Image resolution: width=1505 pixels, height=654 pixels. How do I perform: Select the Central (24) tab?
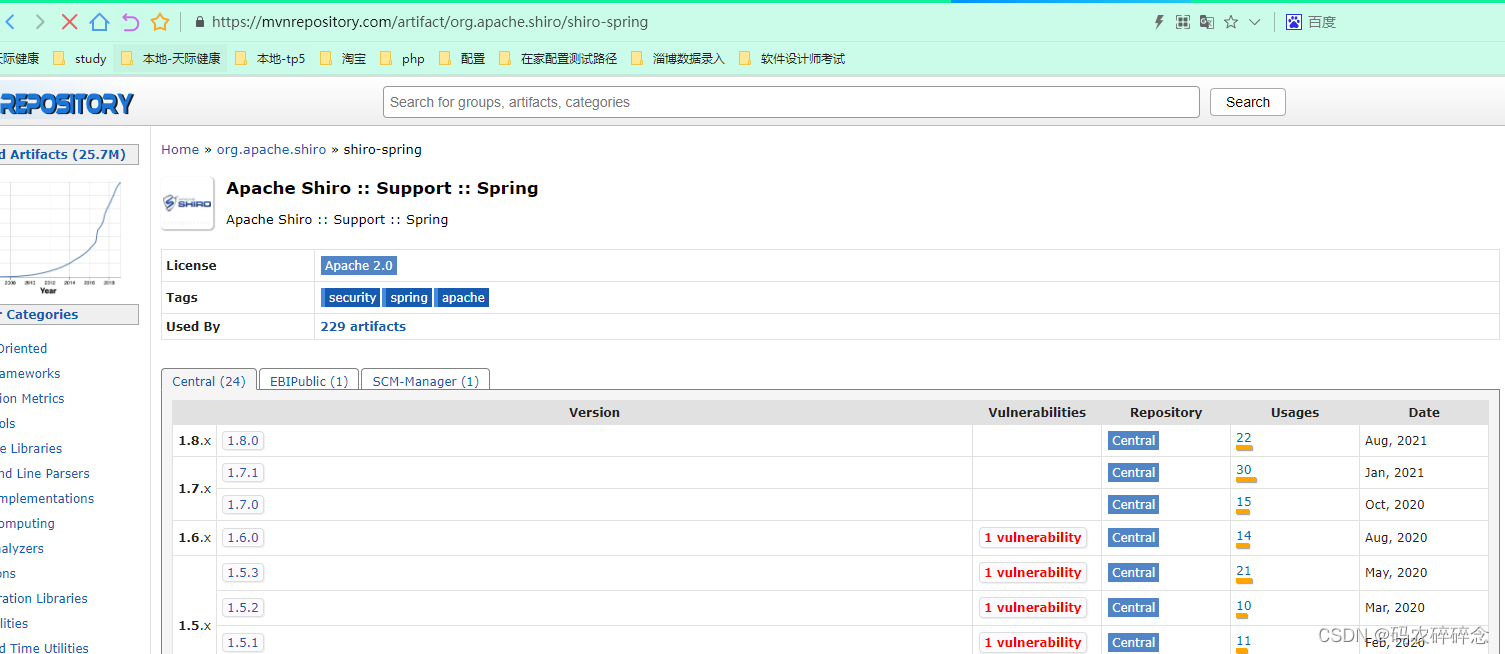click(x=209, y=381)
